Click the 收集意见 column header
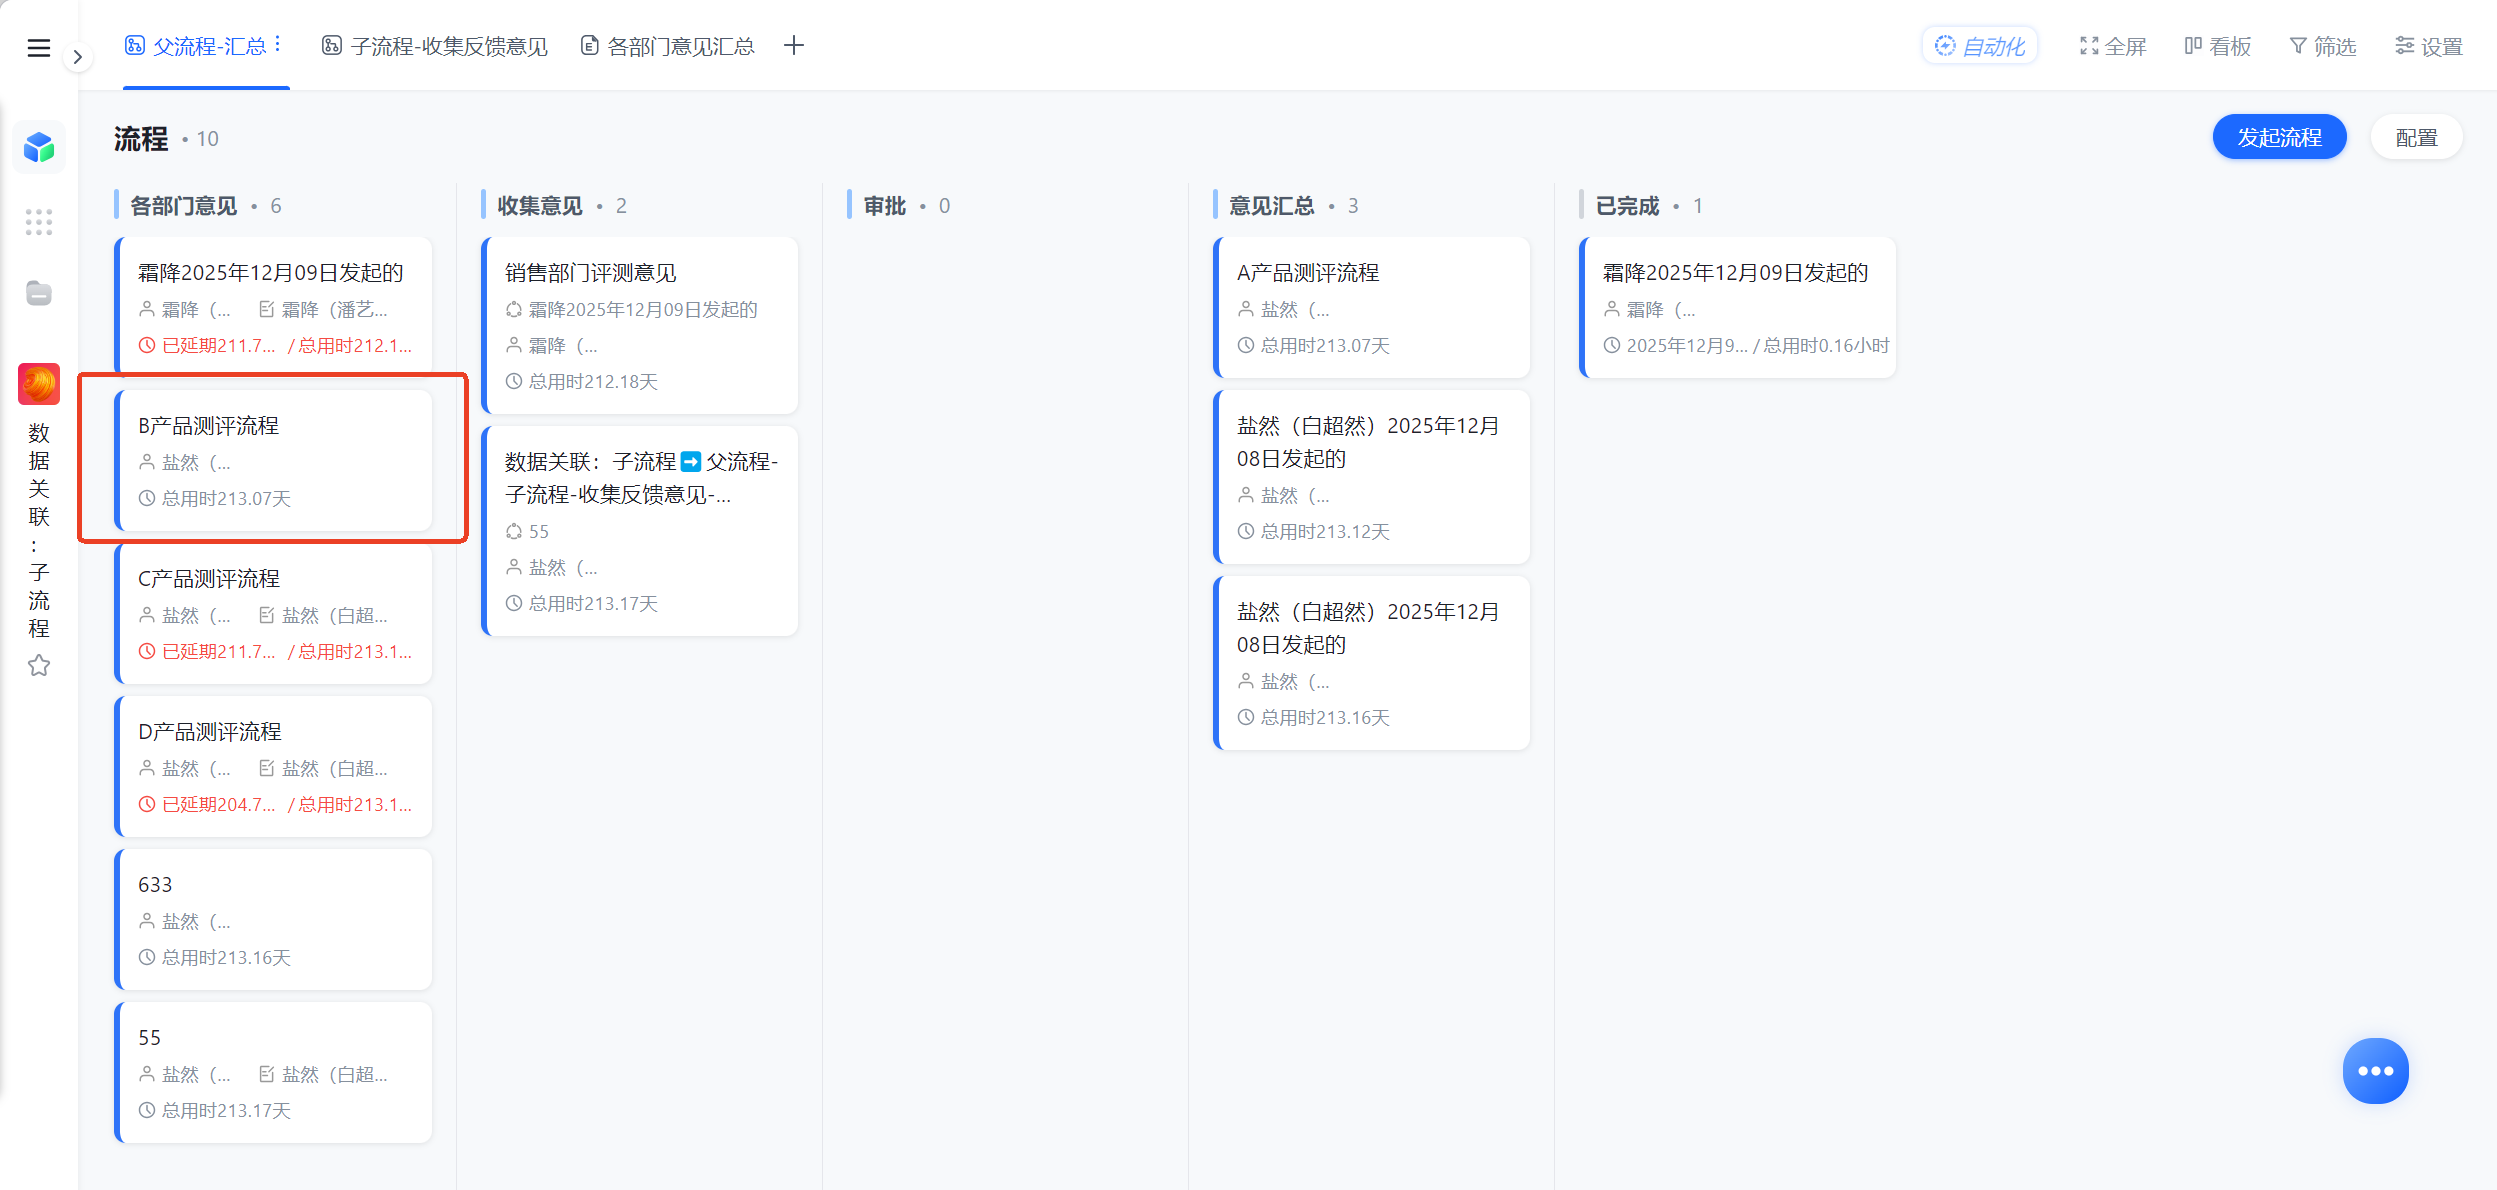This screenshot has height=1190, width=2497. click(540, 206)
